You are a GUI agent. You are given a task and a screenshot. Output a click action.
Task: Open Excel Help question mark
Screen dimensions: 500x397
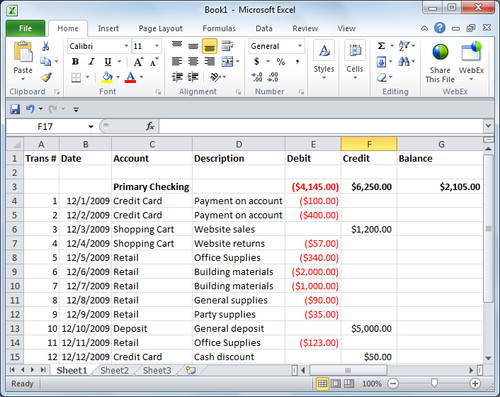point(440,28)
